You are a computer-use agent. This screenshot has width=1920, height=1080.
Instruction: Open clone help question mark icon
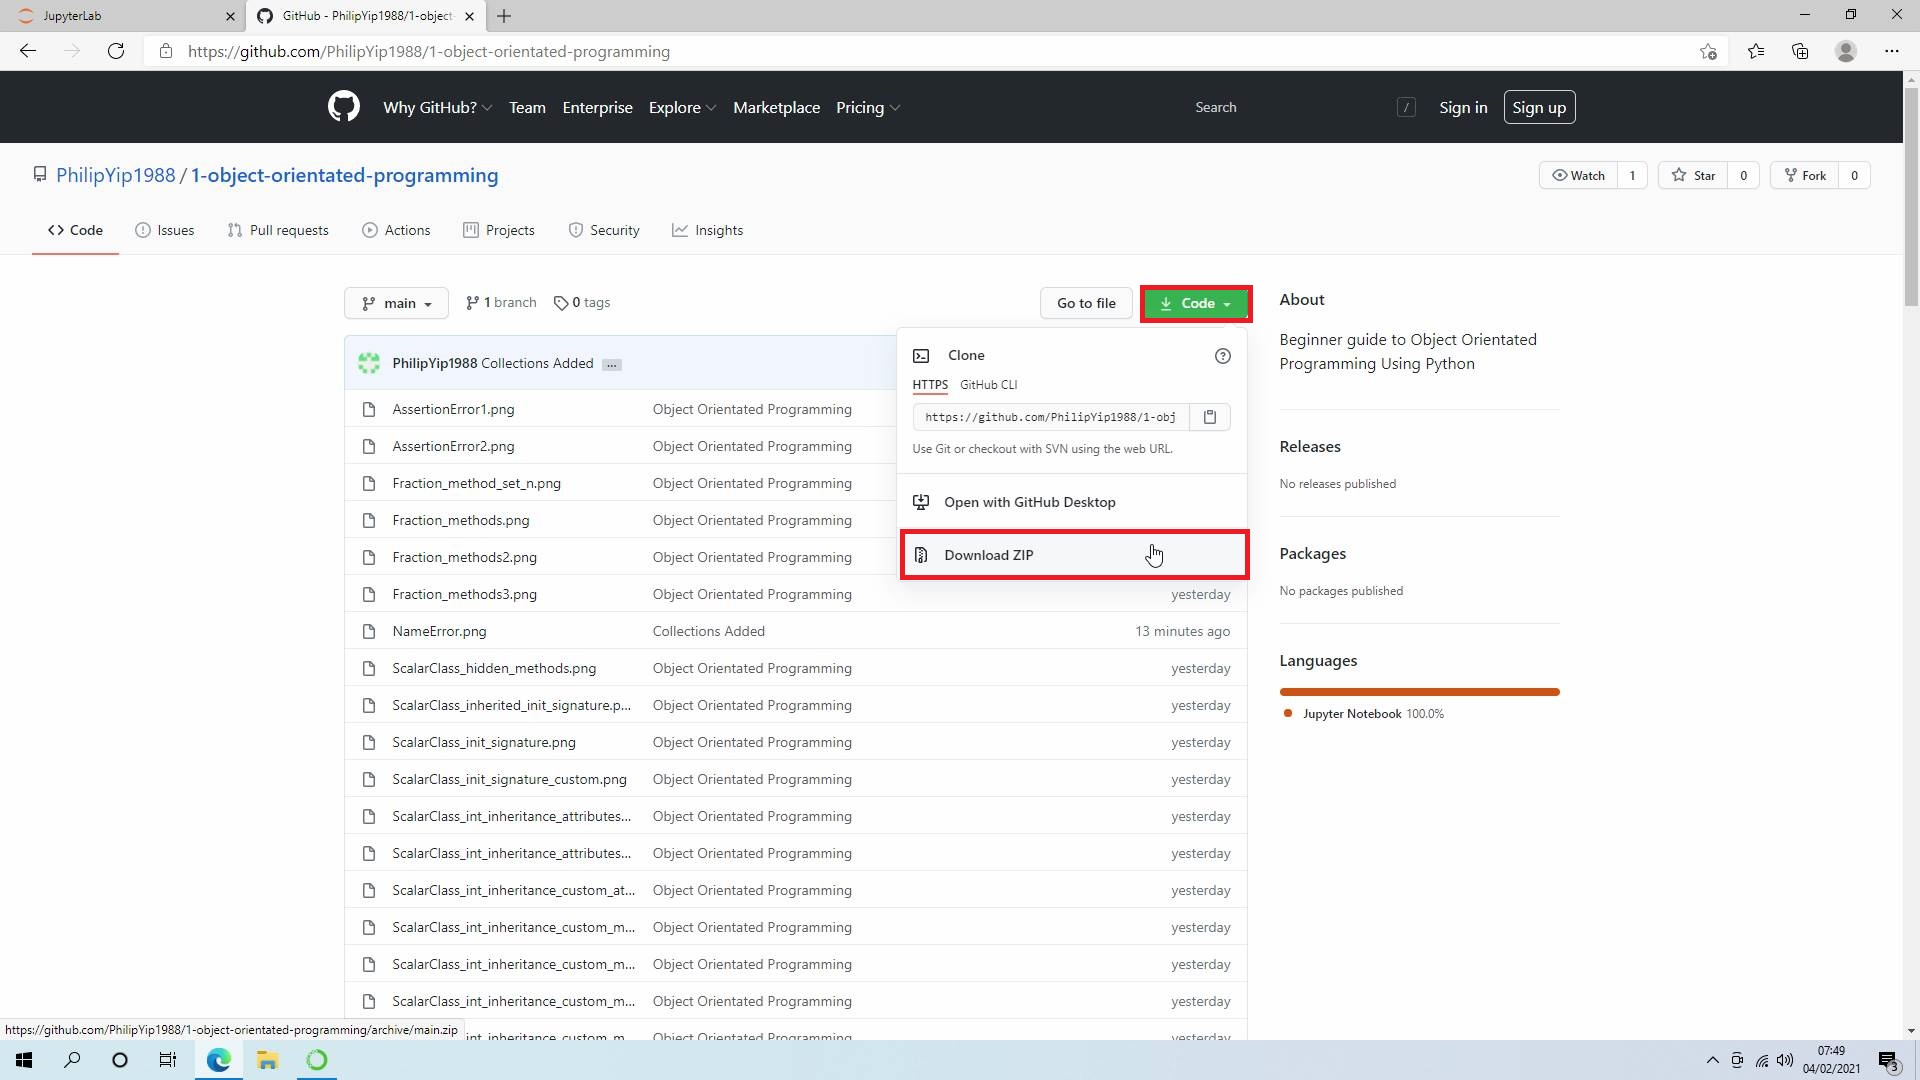coord(1222,356)
